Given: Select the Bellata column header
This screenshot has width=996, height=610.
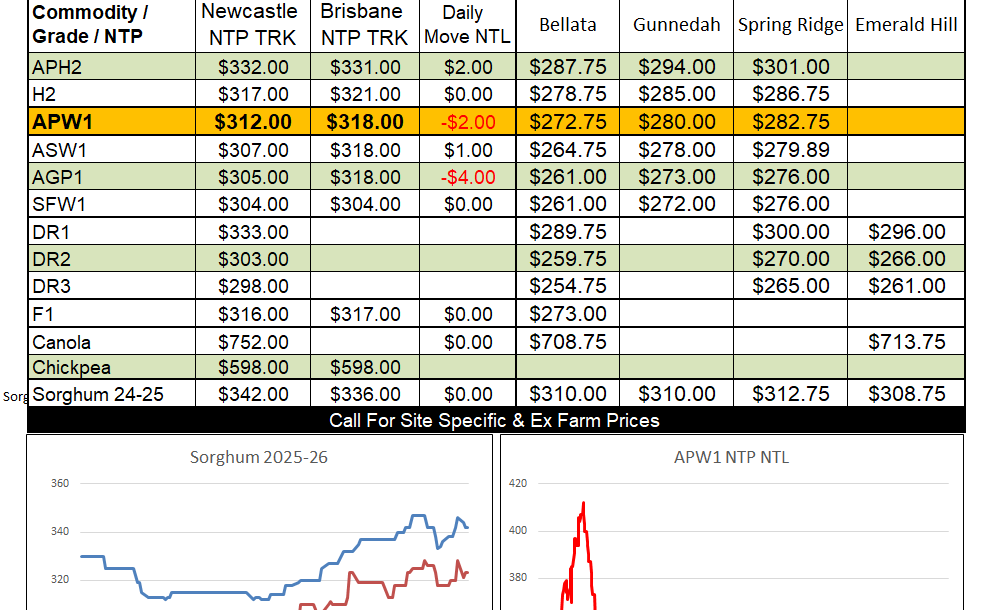Looking at the screenshot, I should pyautogui.click(x=568, y=25).
